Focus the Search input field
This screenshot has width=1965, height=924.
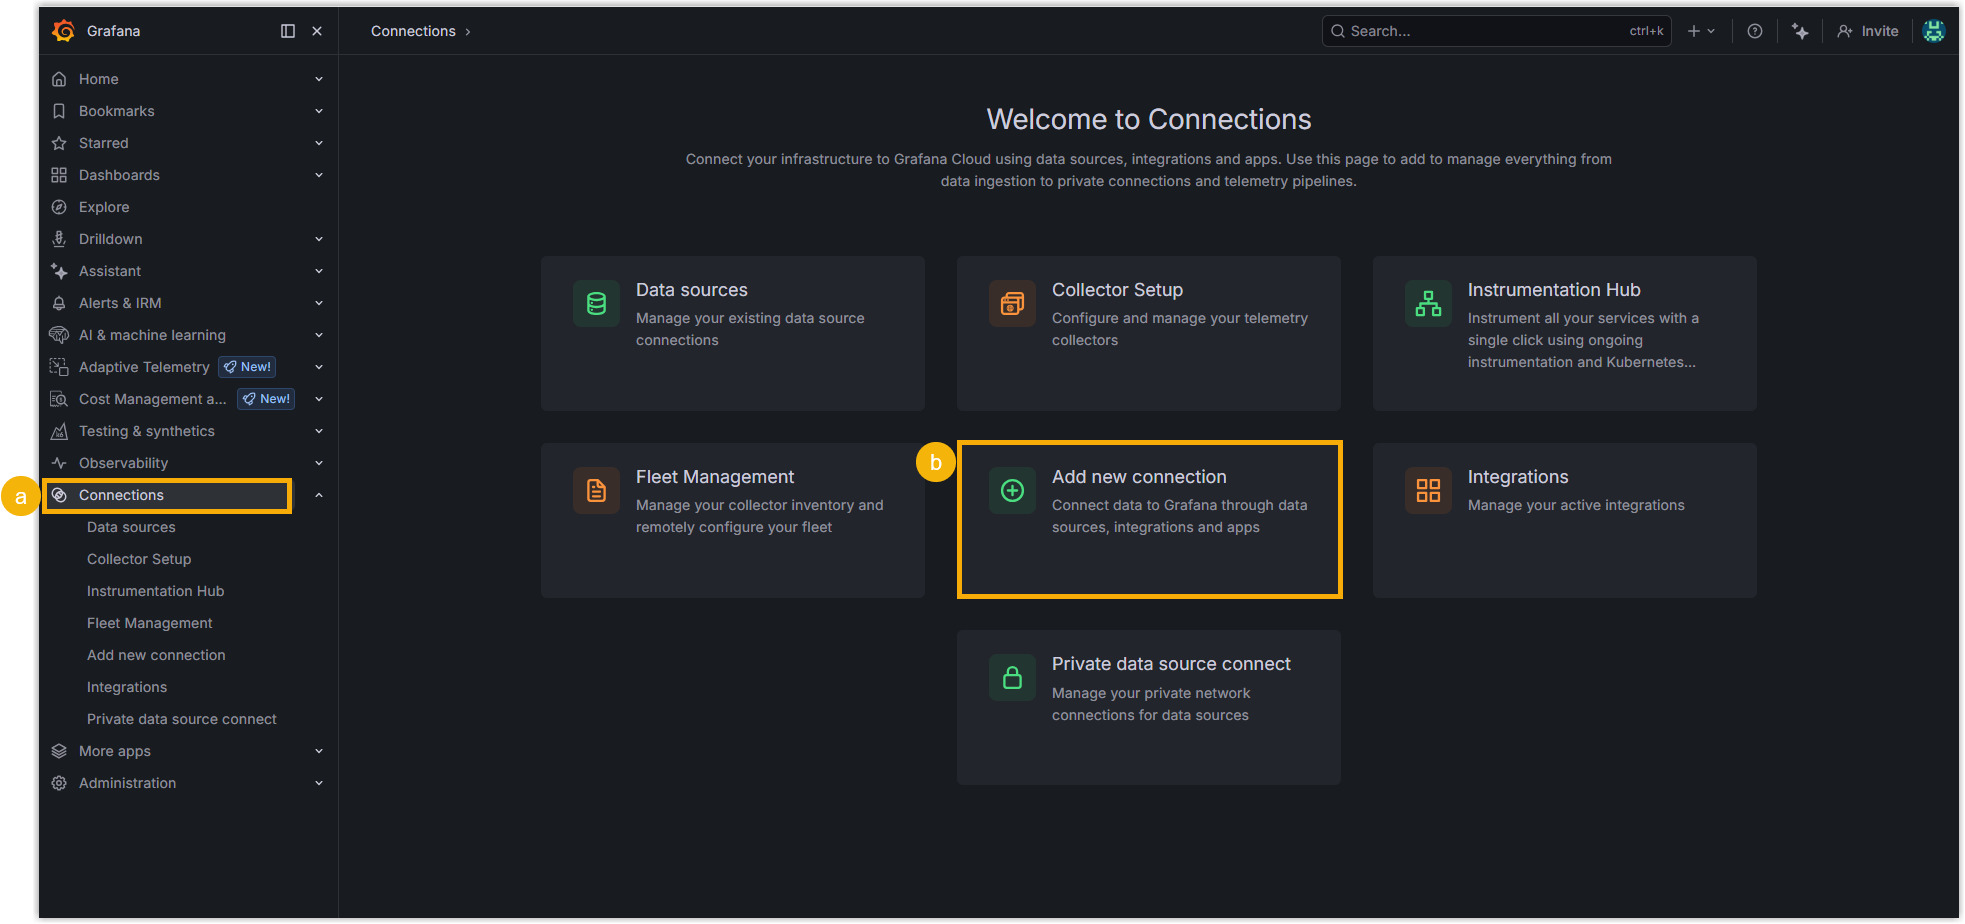click(x=1496, y=31)
